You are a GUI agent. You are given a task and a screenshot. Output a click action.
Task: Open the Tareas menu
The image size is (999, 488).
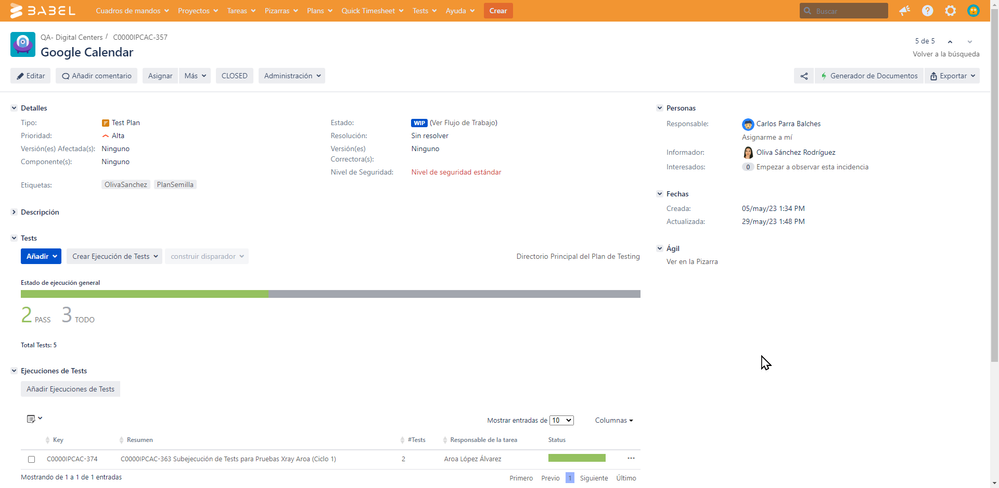tap(243, 11)
